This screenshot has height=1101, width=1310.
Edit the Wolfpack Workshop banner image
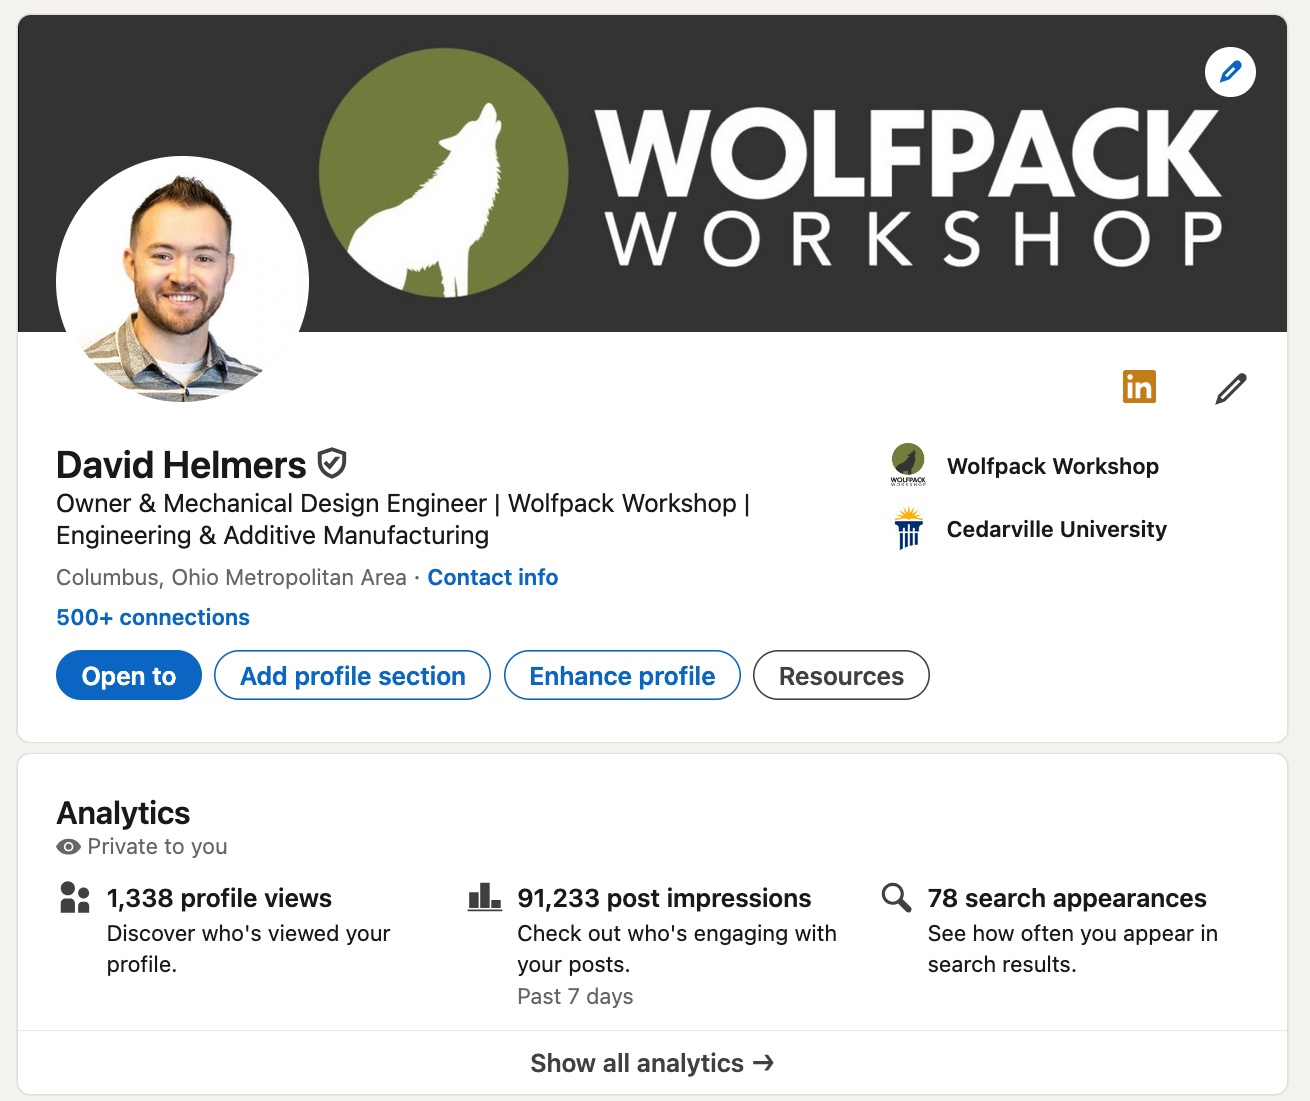click(1230, 72)
